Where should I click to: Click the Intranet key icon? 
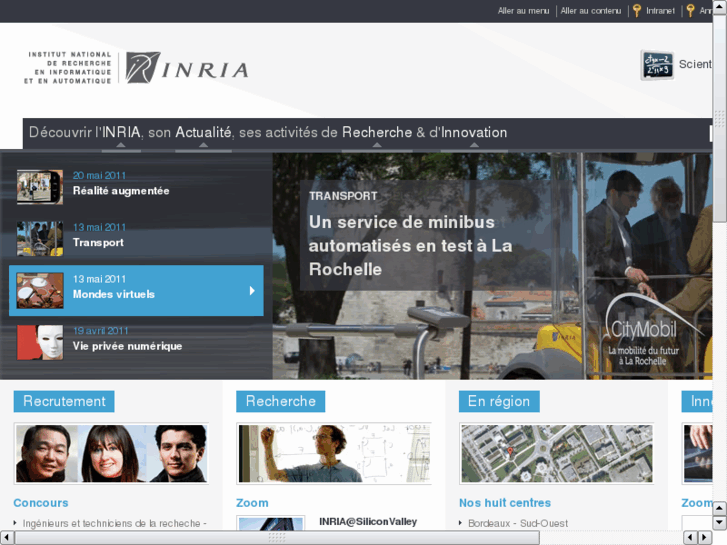637,10
